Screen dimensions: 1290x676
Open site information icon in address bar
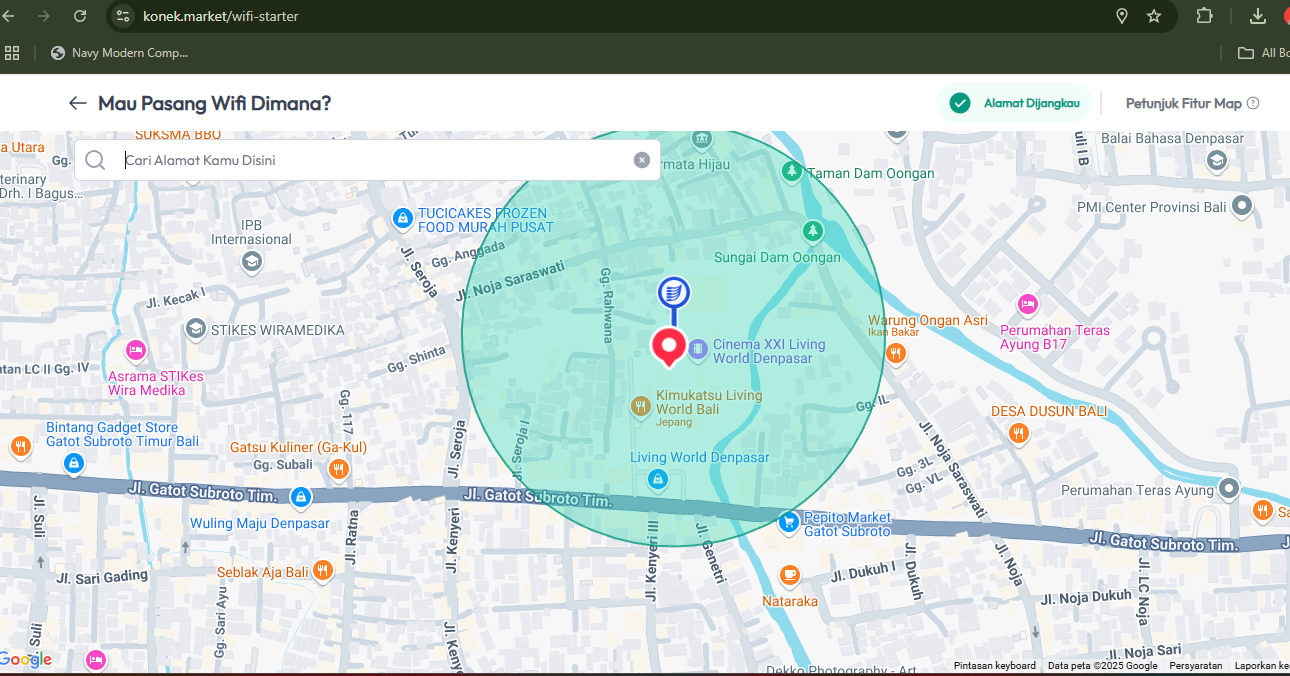coord(123,16)
